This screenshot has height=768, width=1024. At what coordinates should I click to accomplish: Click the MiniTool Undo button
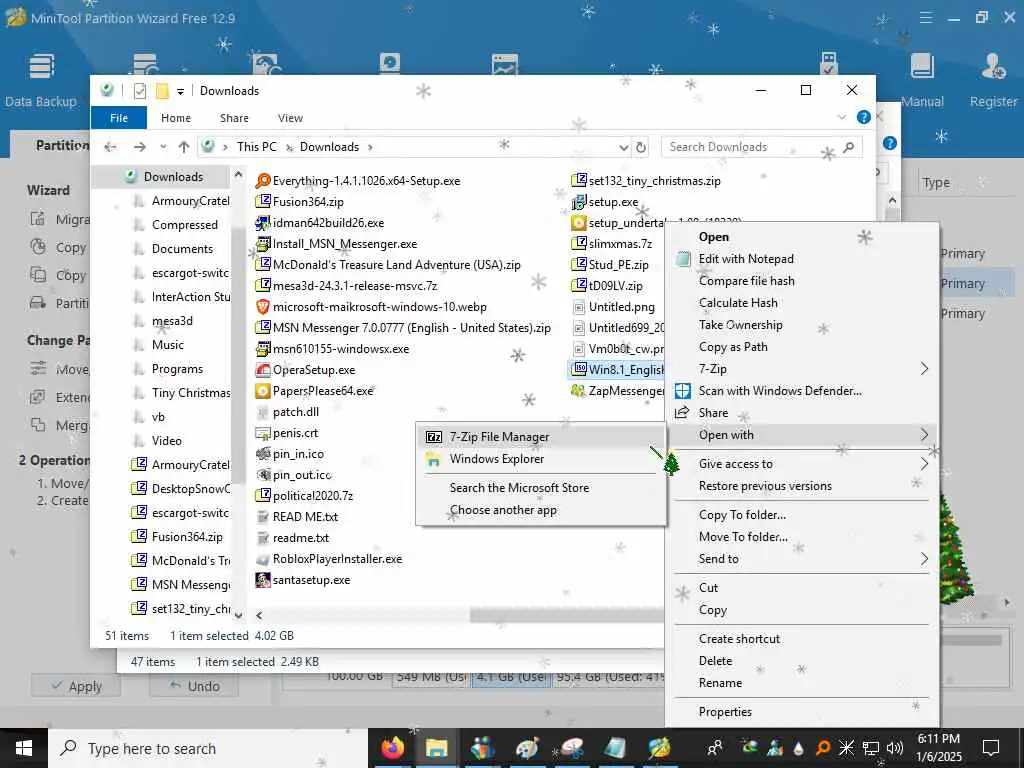point(194,686)
